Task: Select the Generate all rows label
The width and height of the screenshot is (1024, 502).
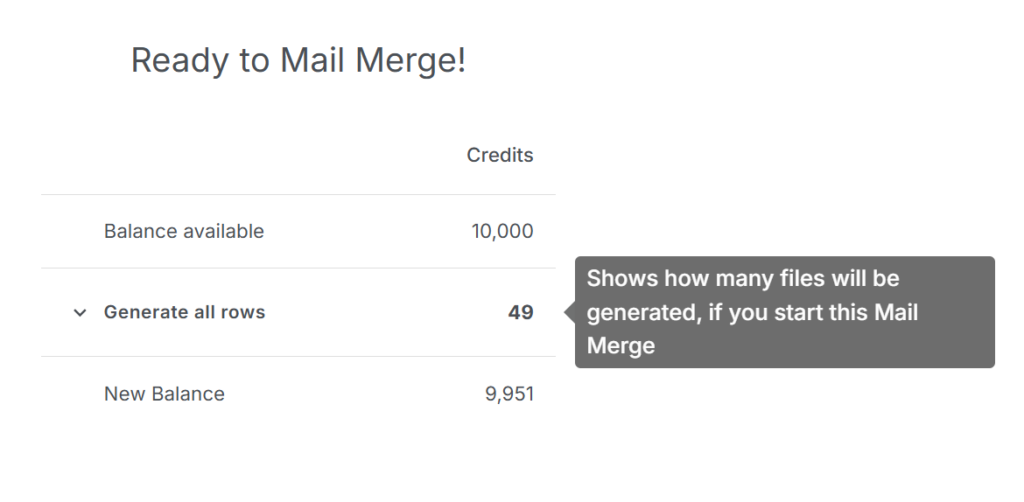Action: click(x=184, y=312)
